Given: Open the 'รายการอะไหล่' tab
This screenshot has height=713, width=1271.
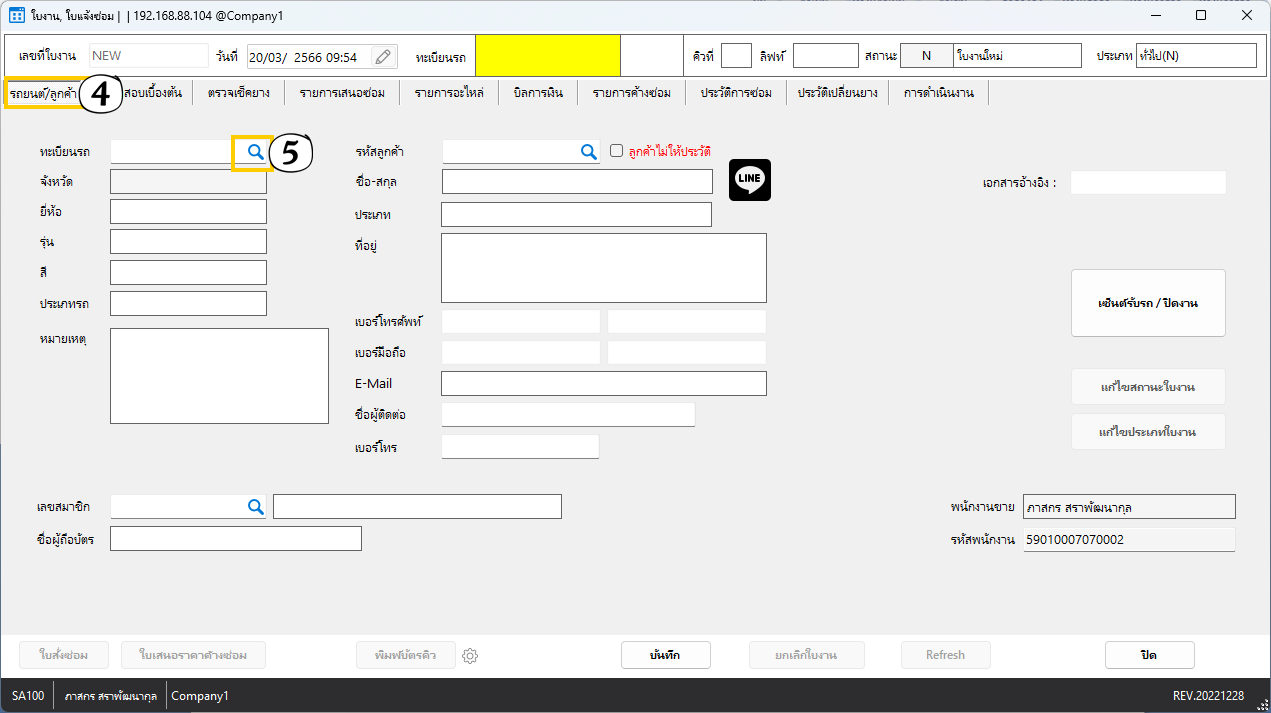Looking at the screenshot, I should (447, 93).
